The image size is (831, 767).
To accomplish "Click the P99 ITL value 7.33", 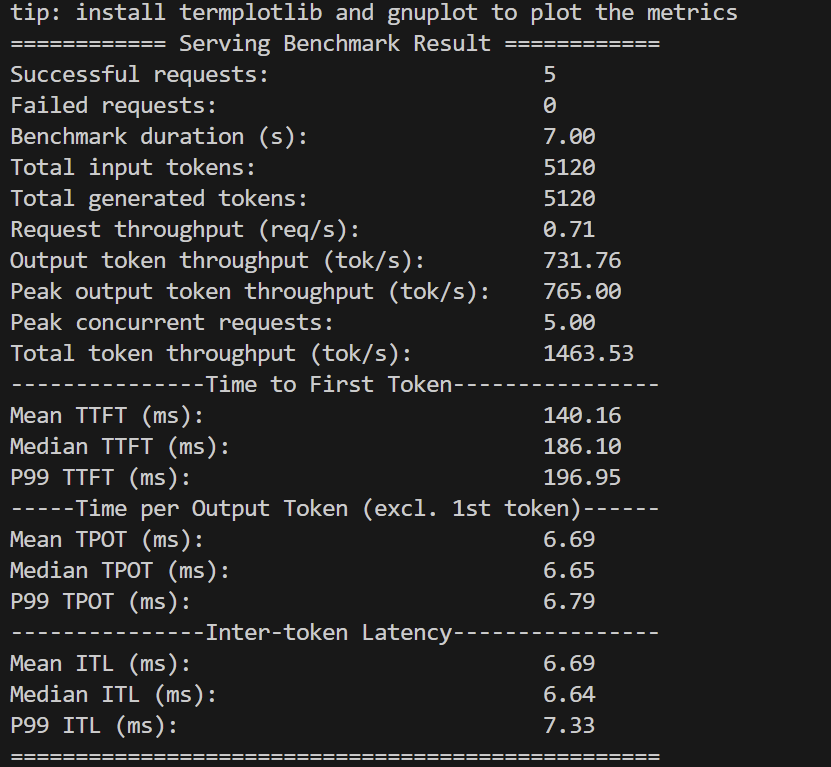I will pos(569,726).
